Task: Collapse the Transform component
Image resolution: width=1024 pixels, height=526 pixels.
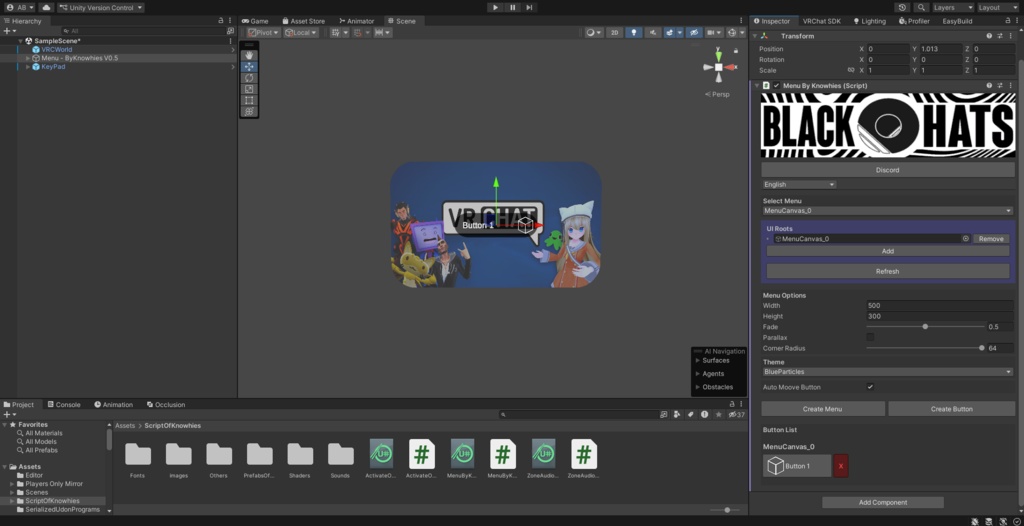Action: pos(756,36)
